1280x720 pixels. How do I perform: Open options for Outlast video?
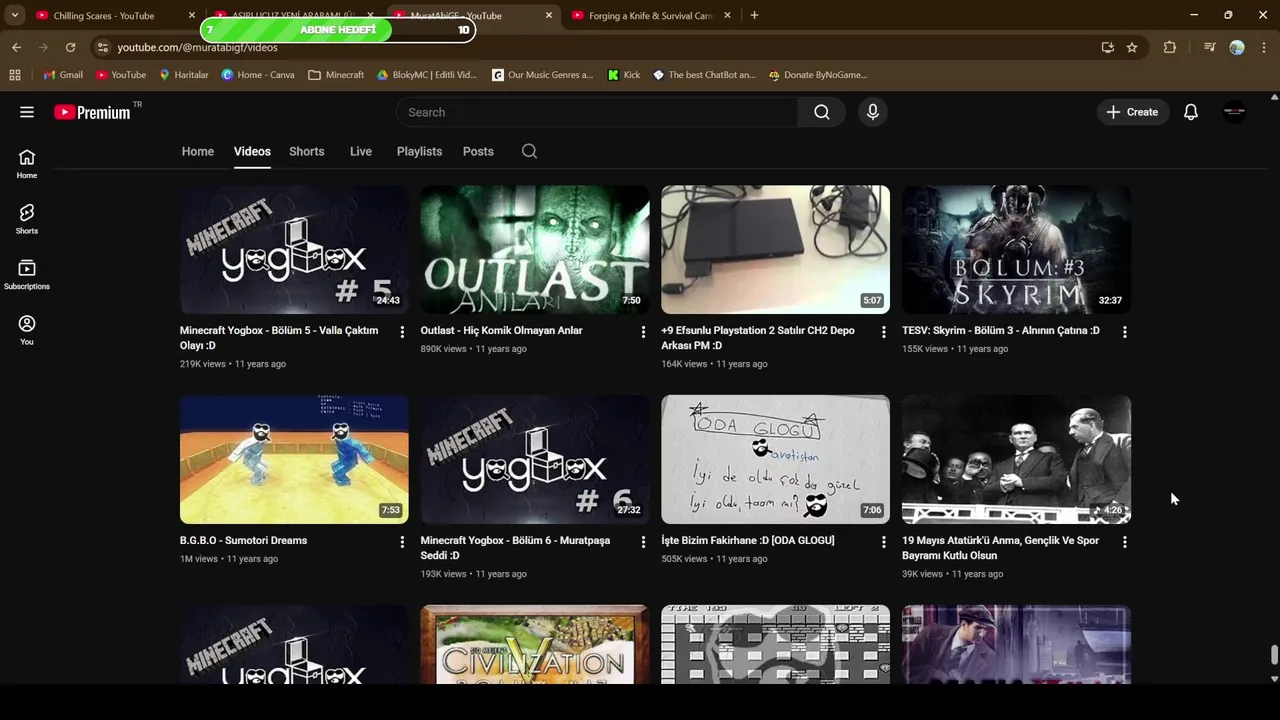click(643, 332)
